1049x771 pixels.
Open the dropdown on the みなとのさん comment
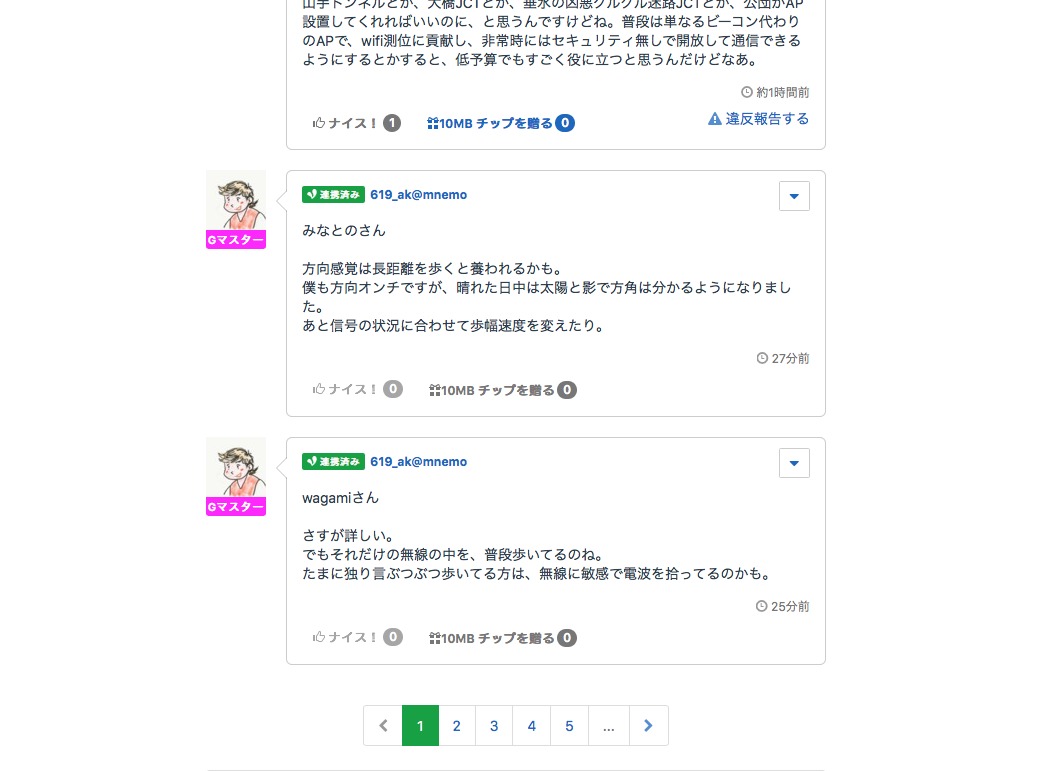[x=794, y=196]
